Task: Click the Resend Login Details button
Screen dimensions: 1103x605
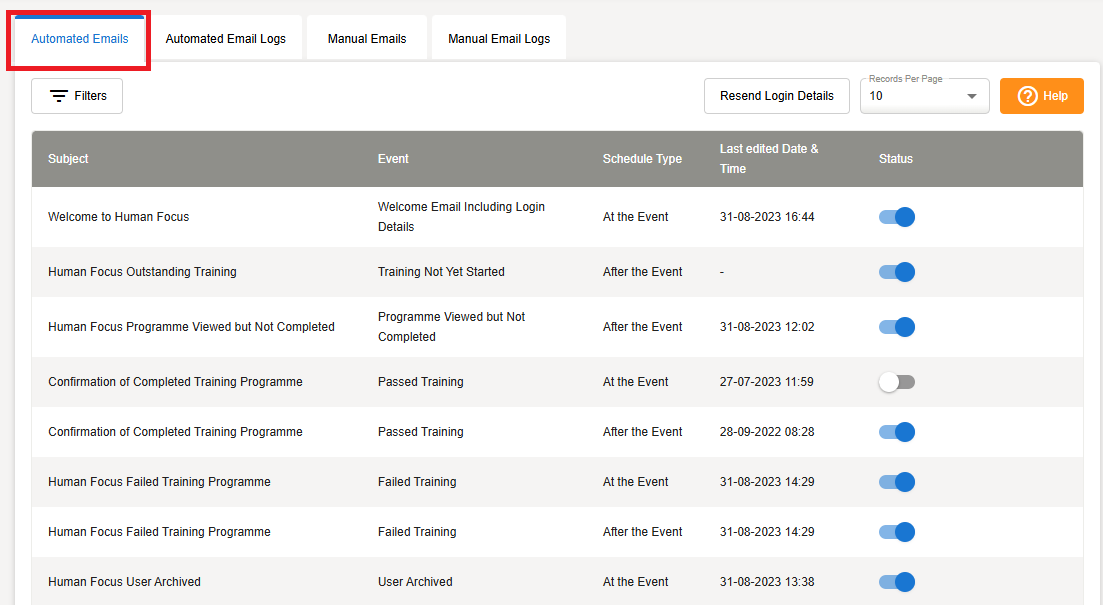Action: (777, 96)
